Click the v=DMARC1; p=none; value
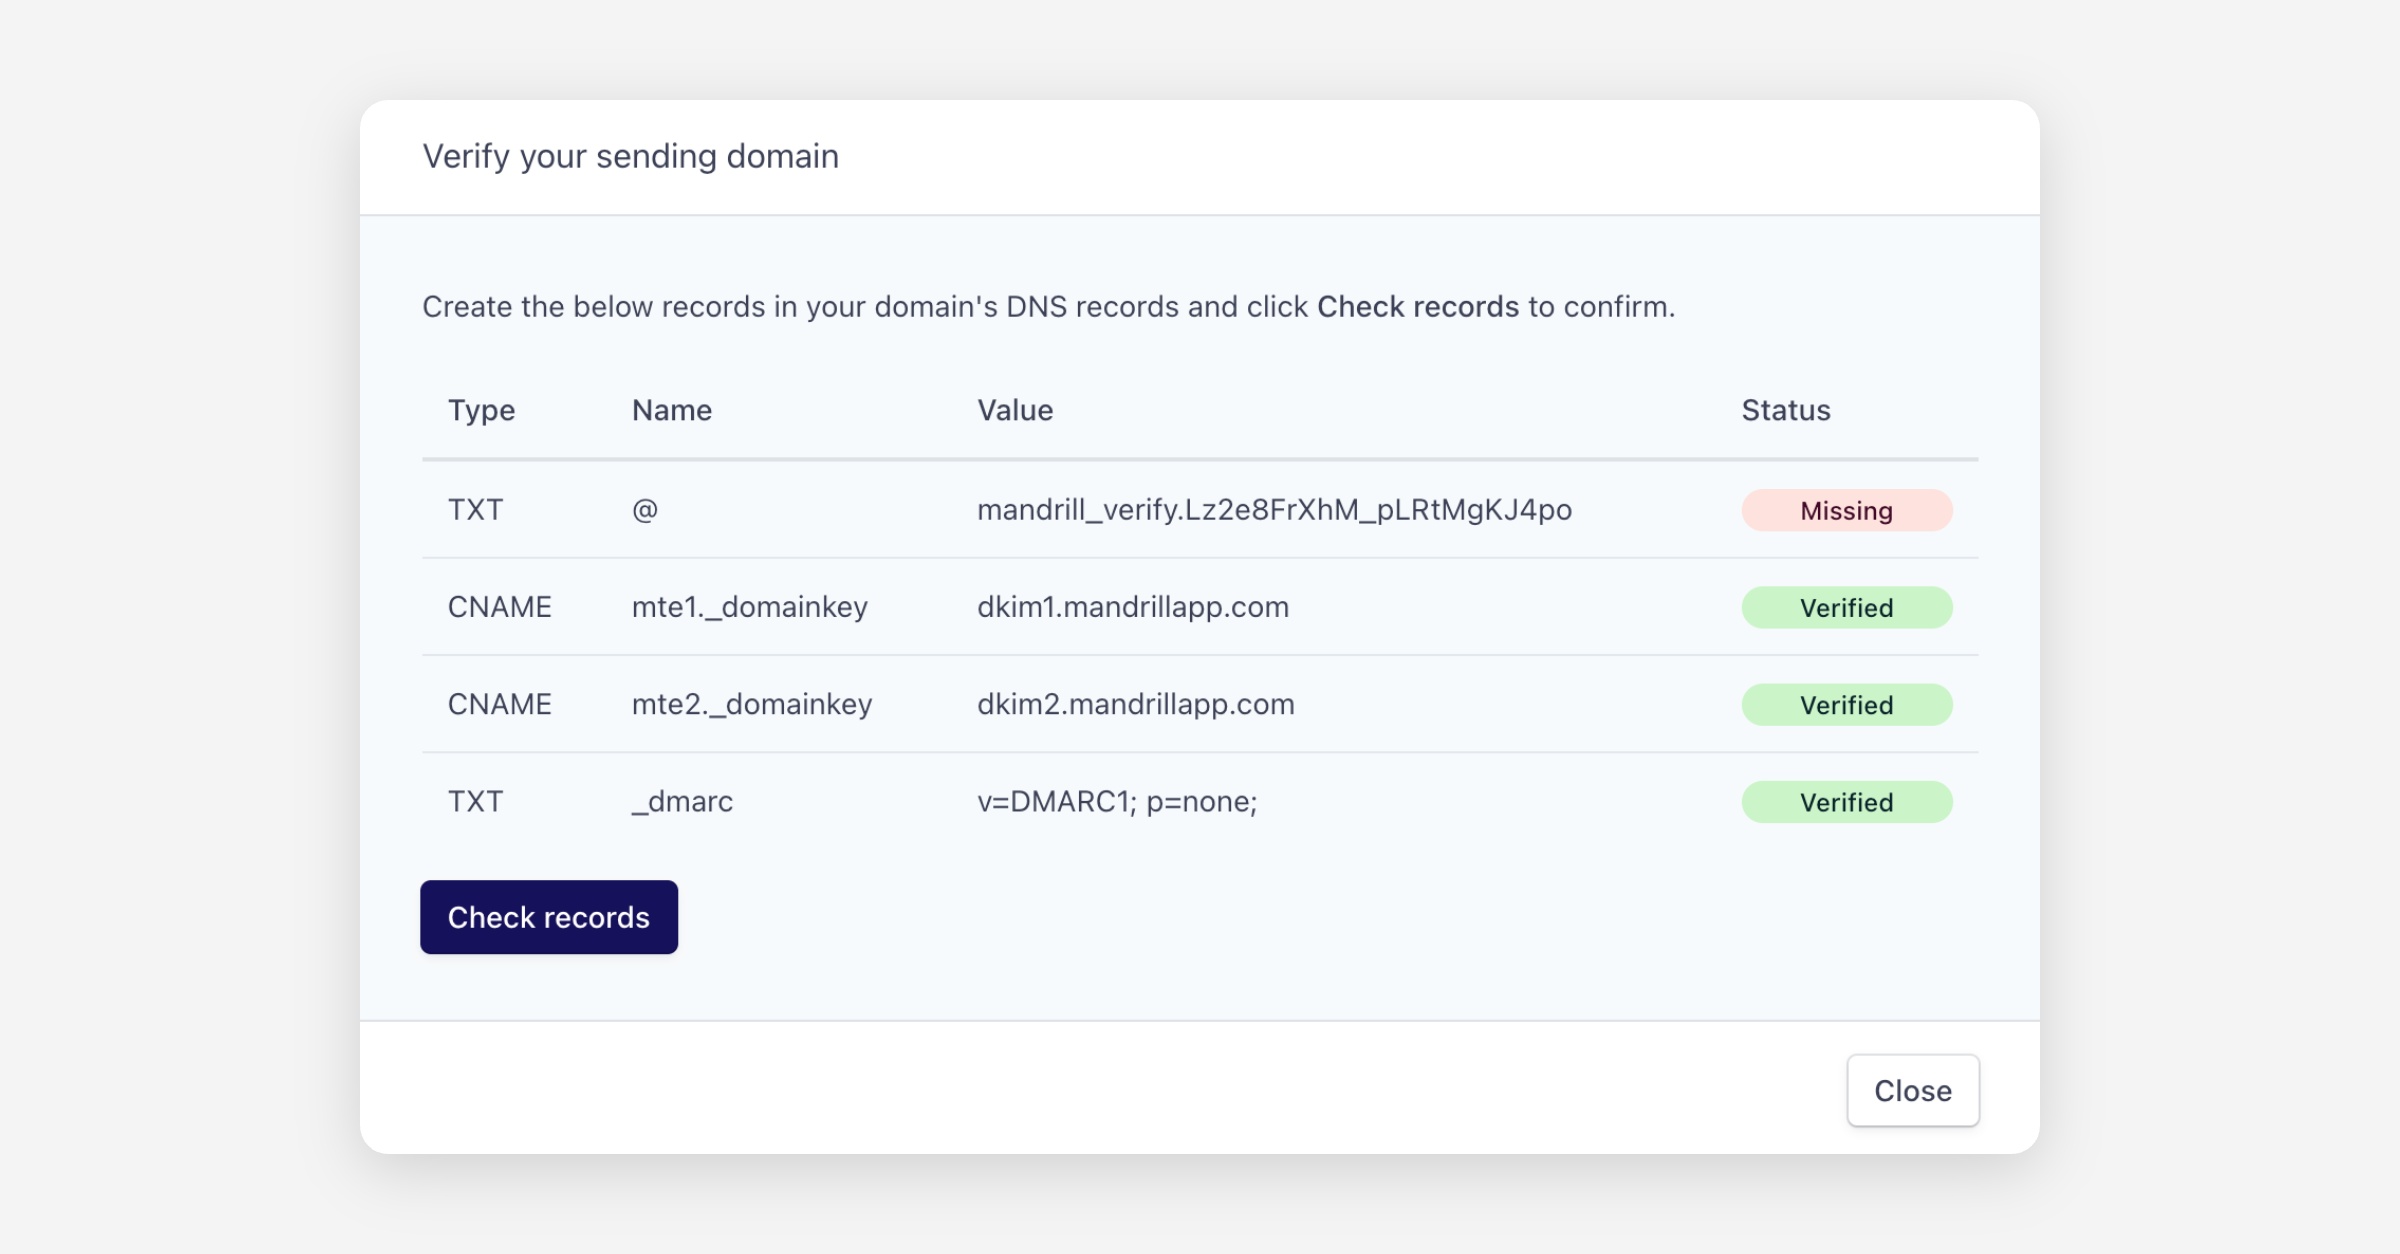Image resolution: width=2400 pixels, height=1254 pixels. (1116, 801)
